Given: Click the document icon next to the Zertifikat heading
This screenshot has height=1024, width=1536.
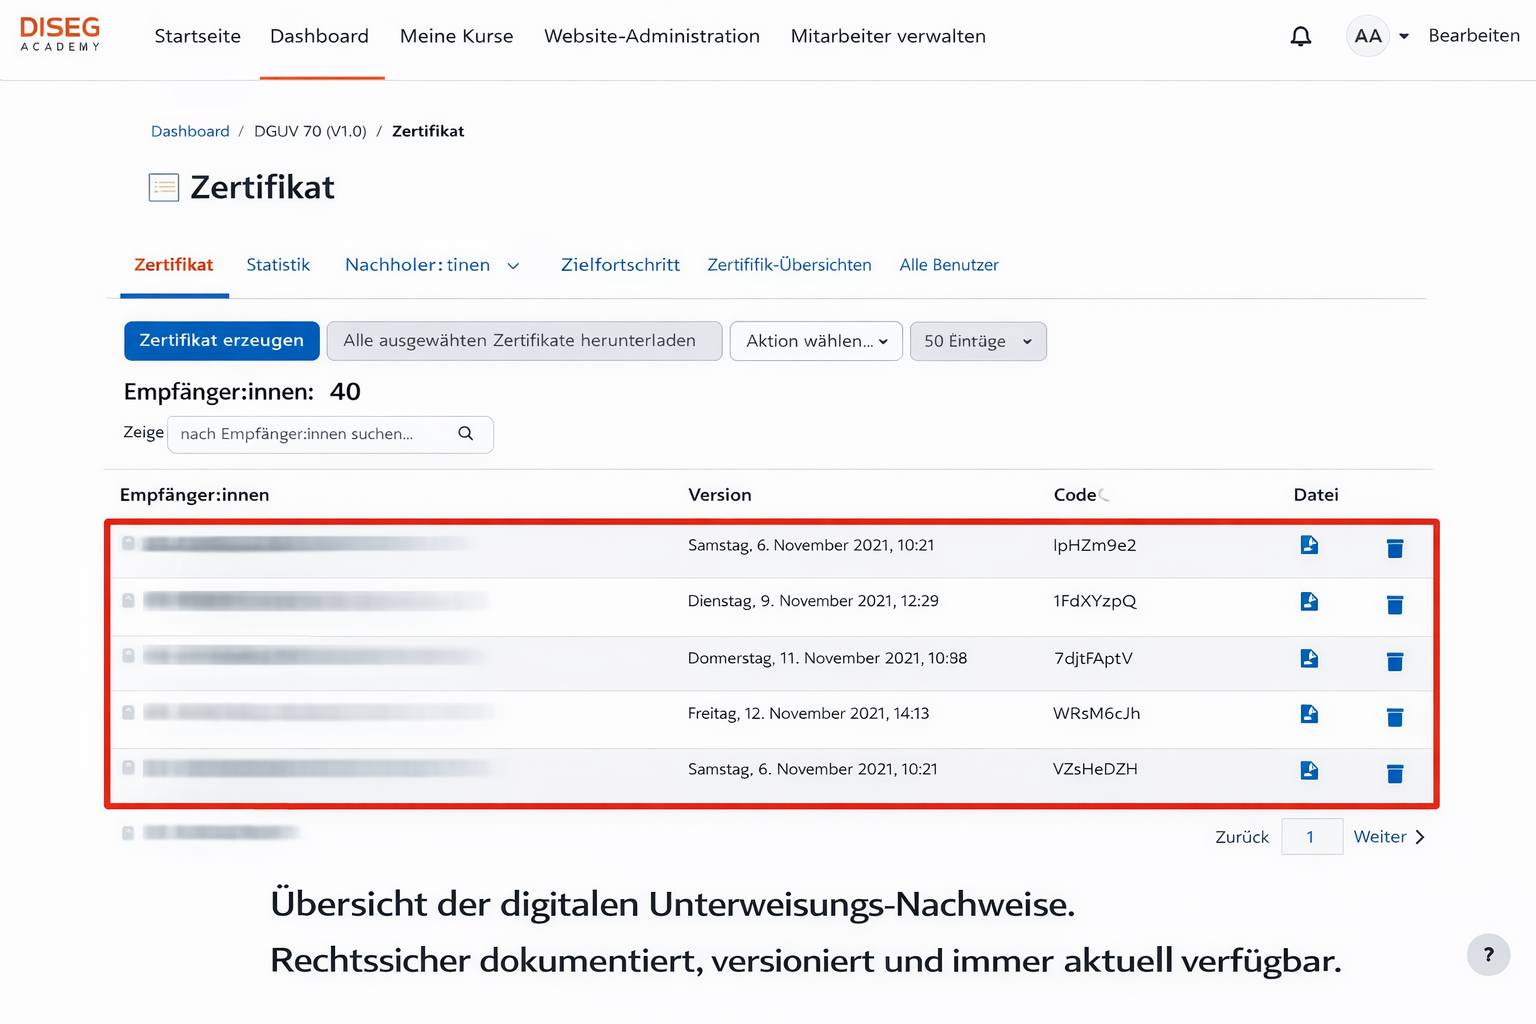Looking at the screenshot, I should (x=163, y=187).
